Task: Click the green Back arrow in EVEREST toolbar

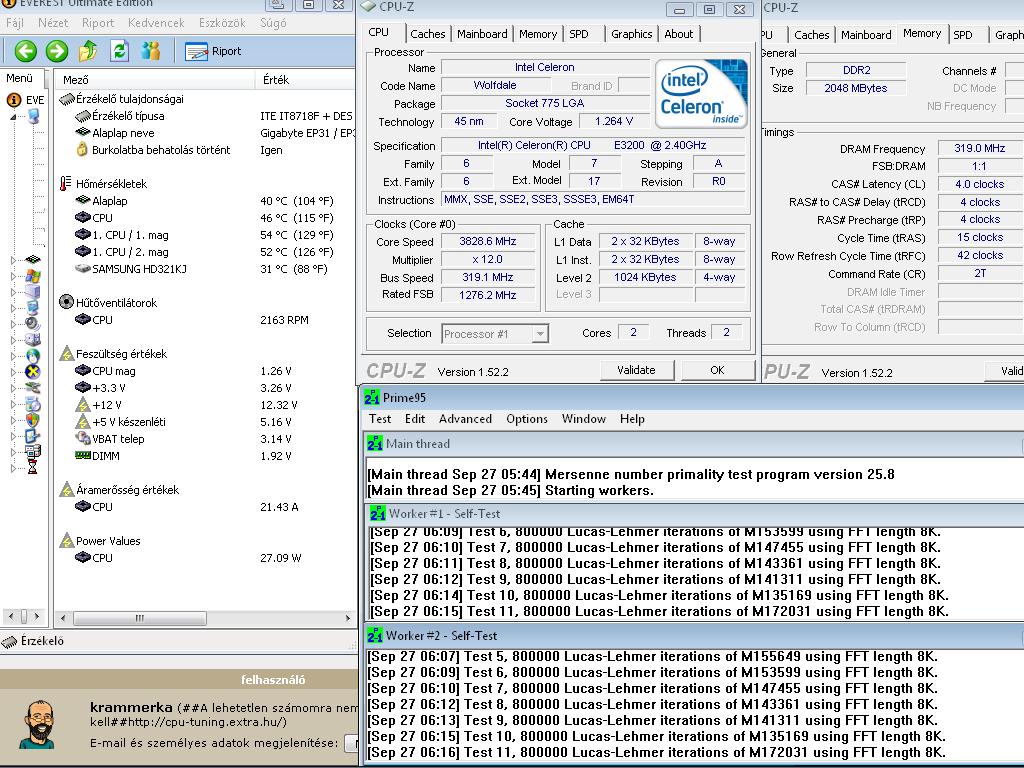Action: click(x=25, y=51)
